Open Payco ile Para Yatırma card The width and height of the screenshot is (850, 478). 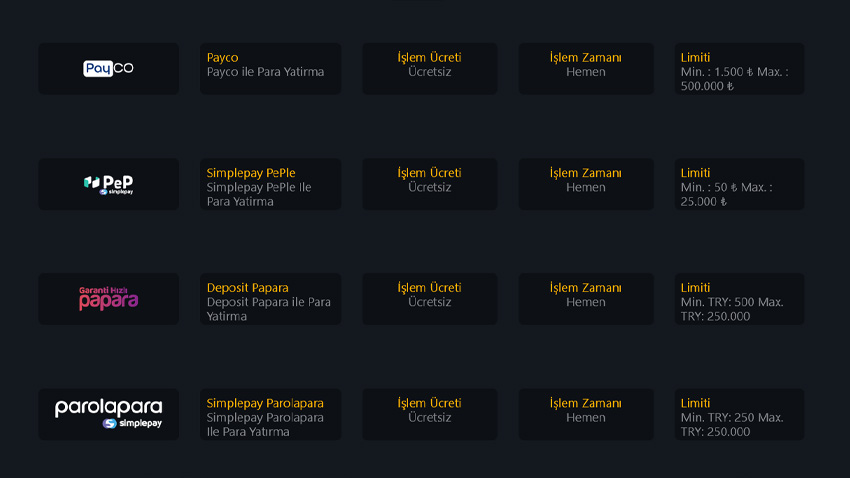[271, 69]
